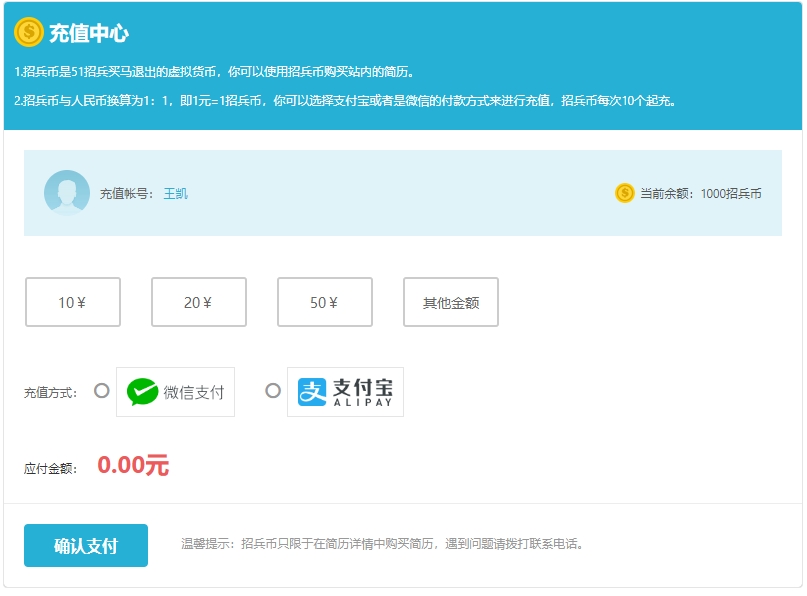Click the 充值方式 label
This screenshot has width=807, height=596.
(x=50, y=393)
